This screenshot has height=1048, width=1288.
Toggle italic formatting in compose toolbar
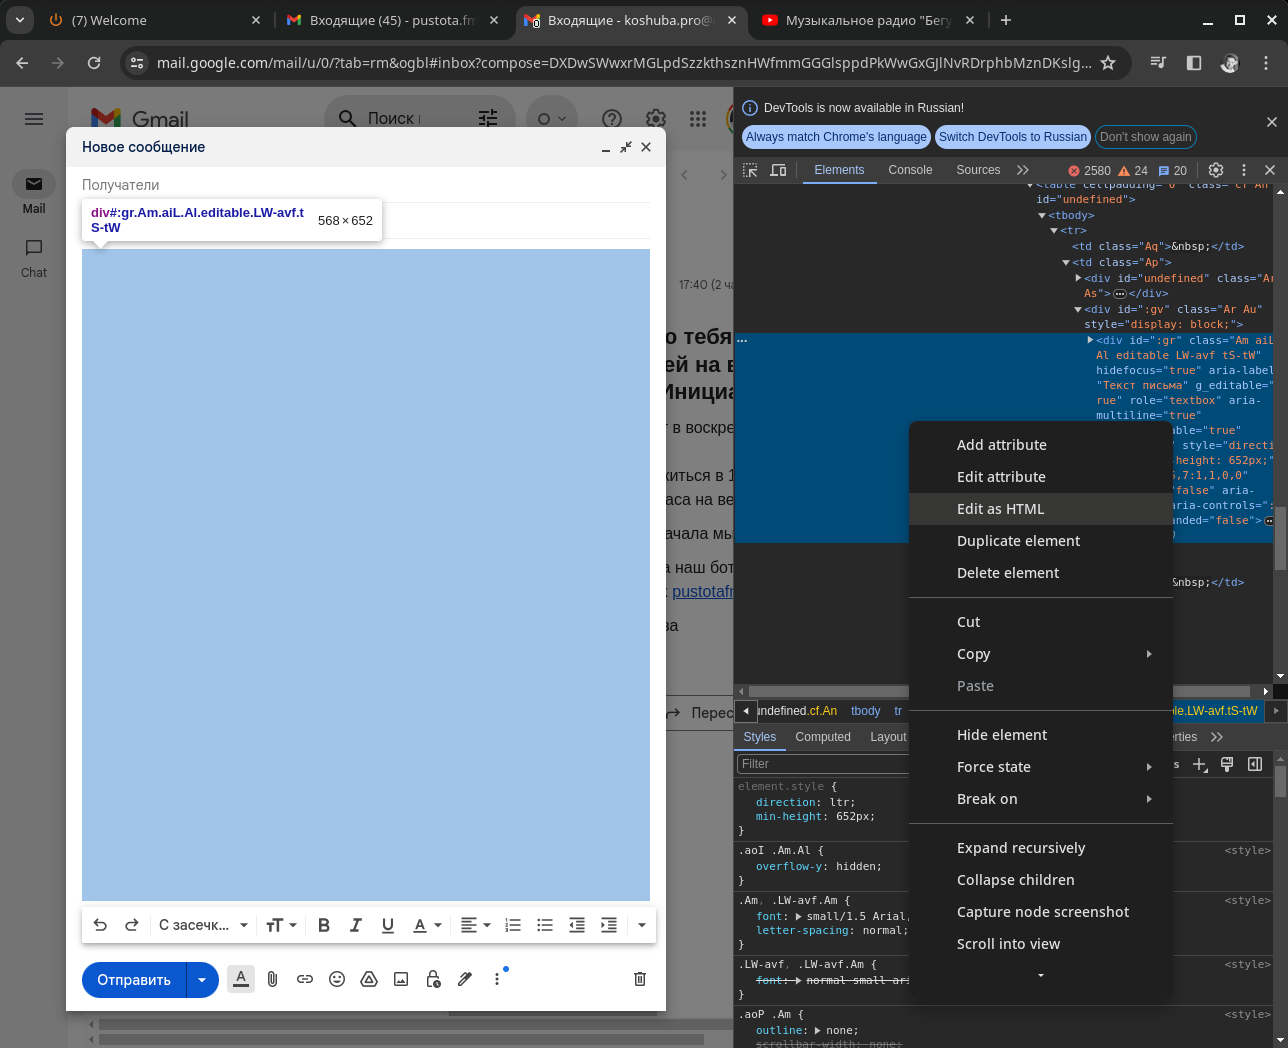pyautogui.click(x=355, y=925)
